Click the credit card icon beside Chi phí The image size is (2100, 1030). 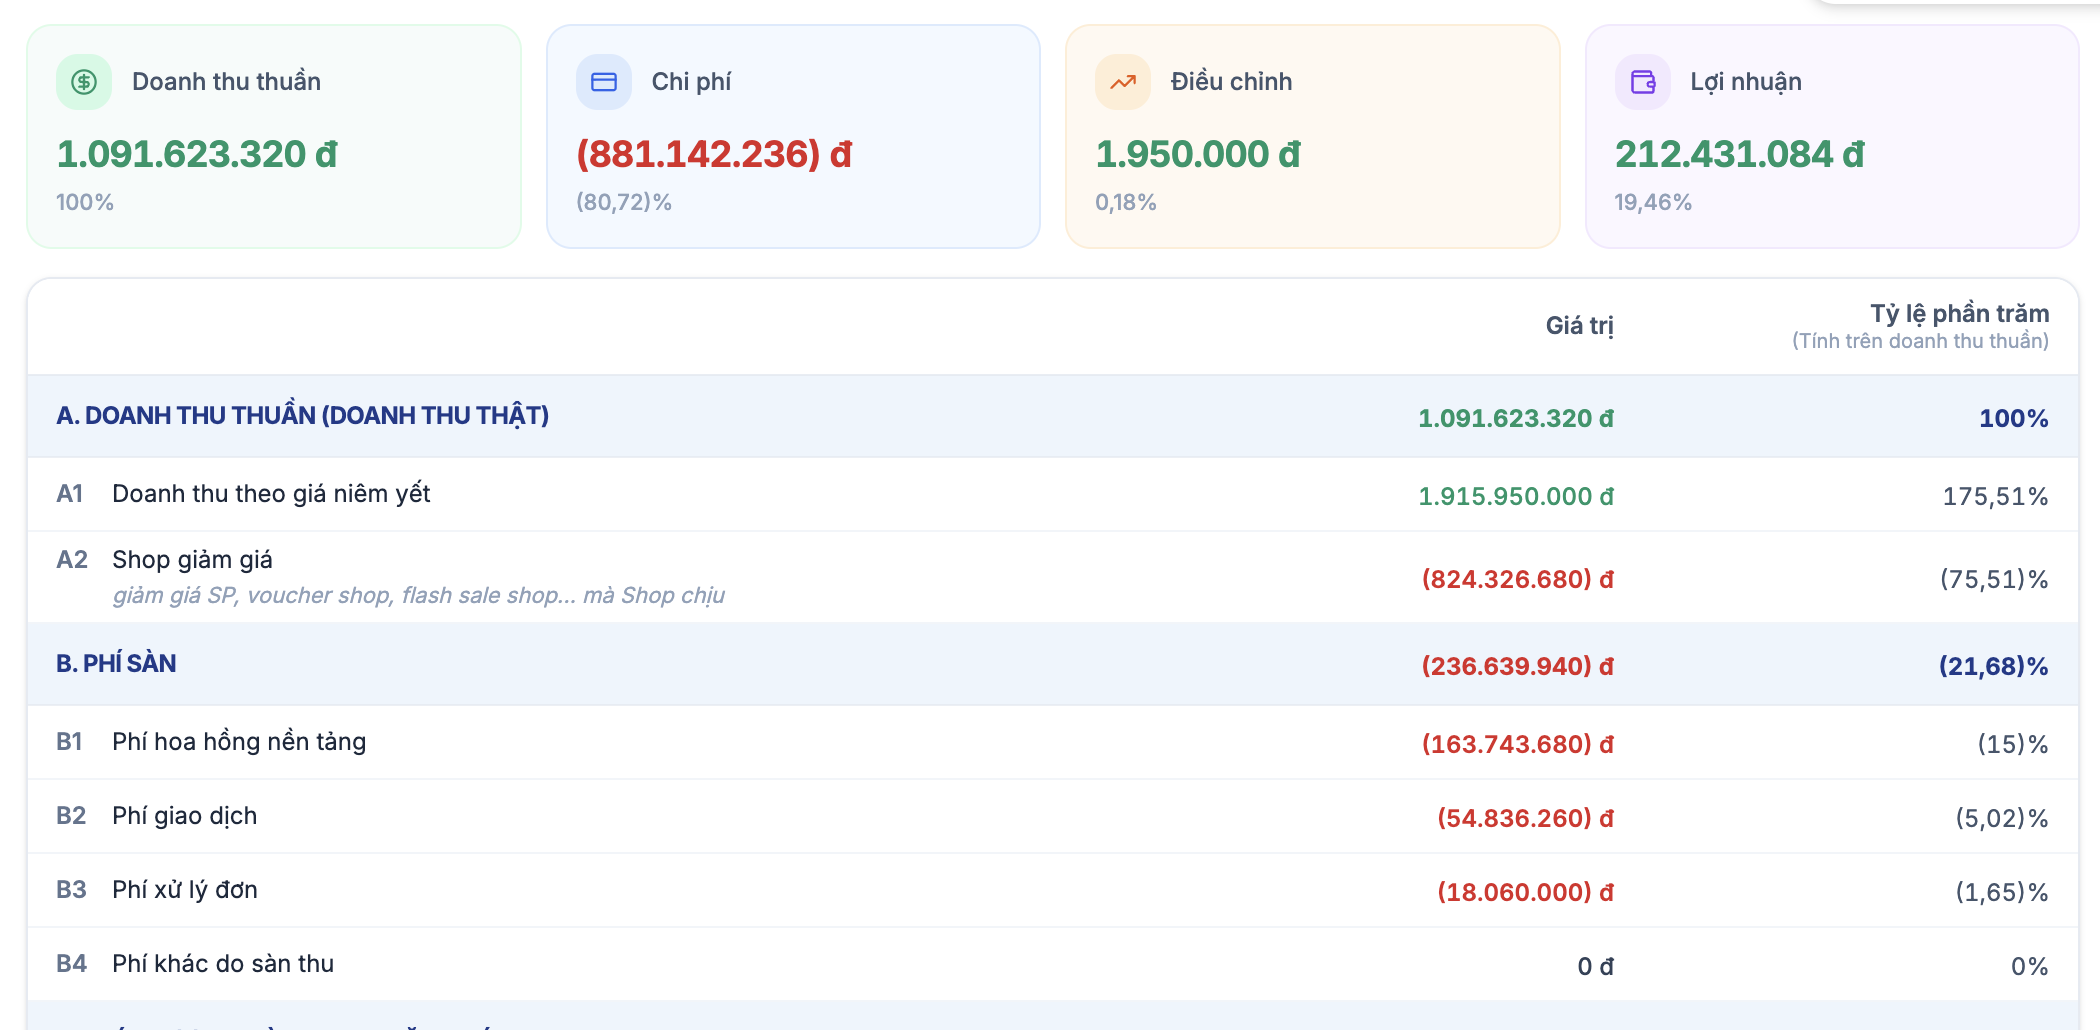pyautogui.click(x=604, y=82)
